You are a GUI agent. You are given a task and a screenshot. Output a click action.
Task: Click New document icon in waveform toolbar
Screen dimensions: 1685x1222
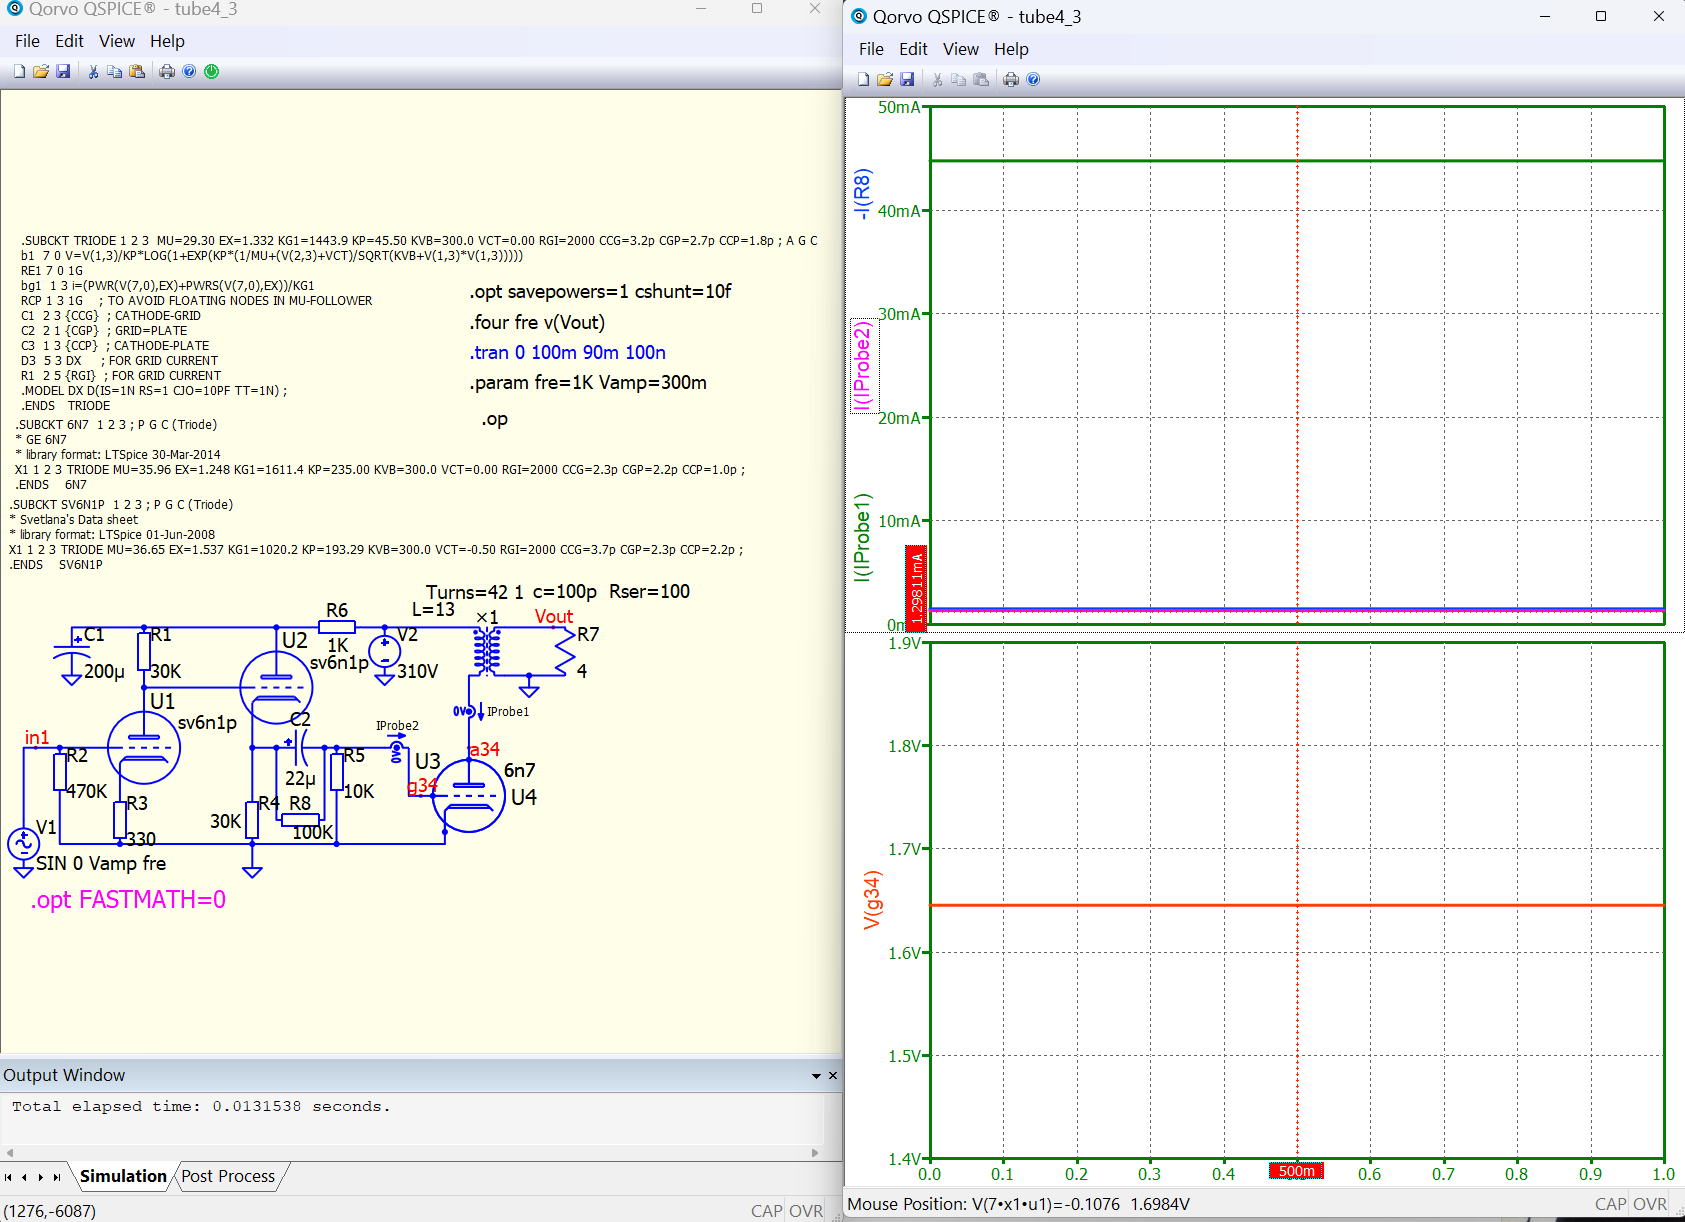pos(863,80)
